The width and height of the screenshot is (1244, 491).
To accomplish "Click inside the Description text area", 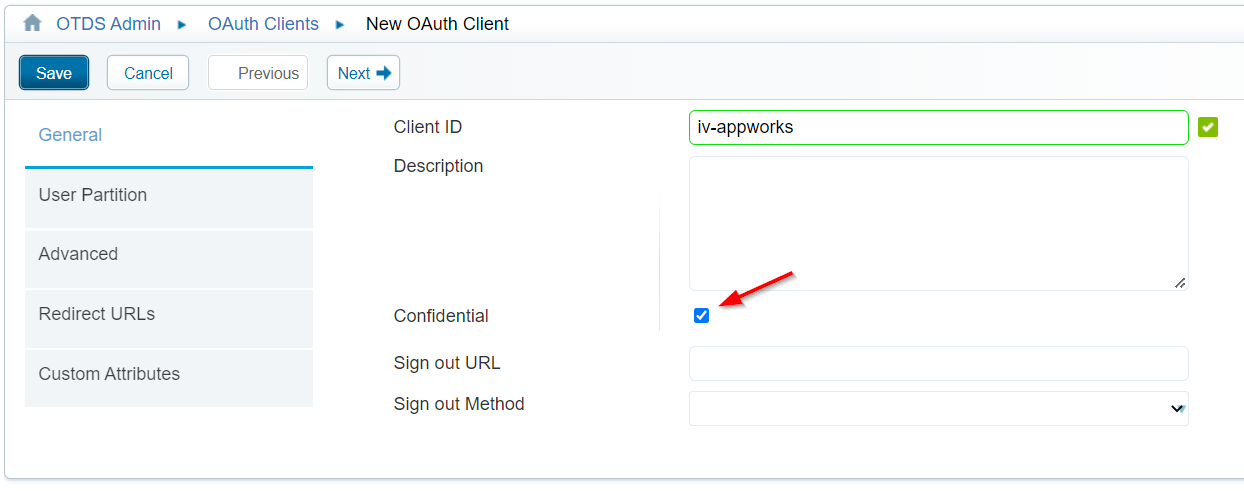I will 938,223.
